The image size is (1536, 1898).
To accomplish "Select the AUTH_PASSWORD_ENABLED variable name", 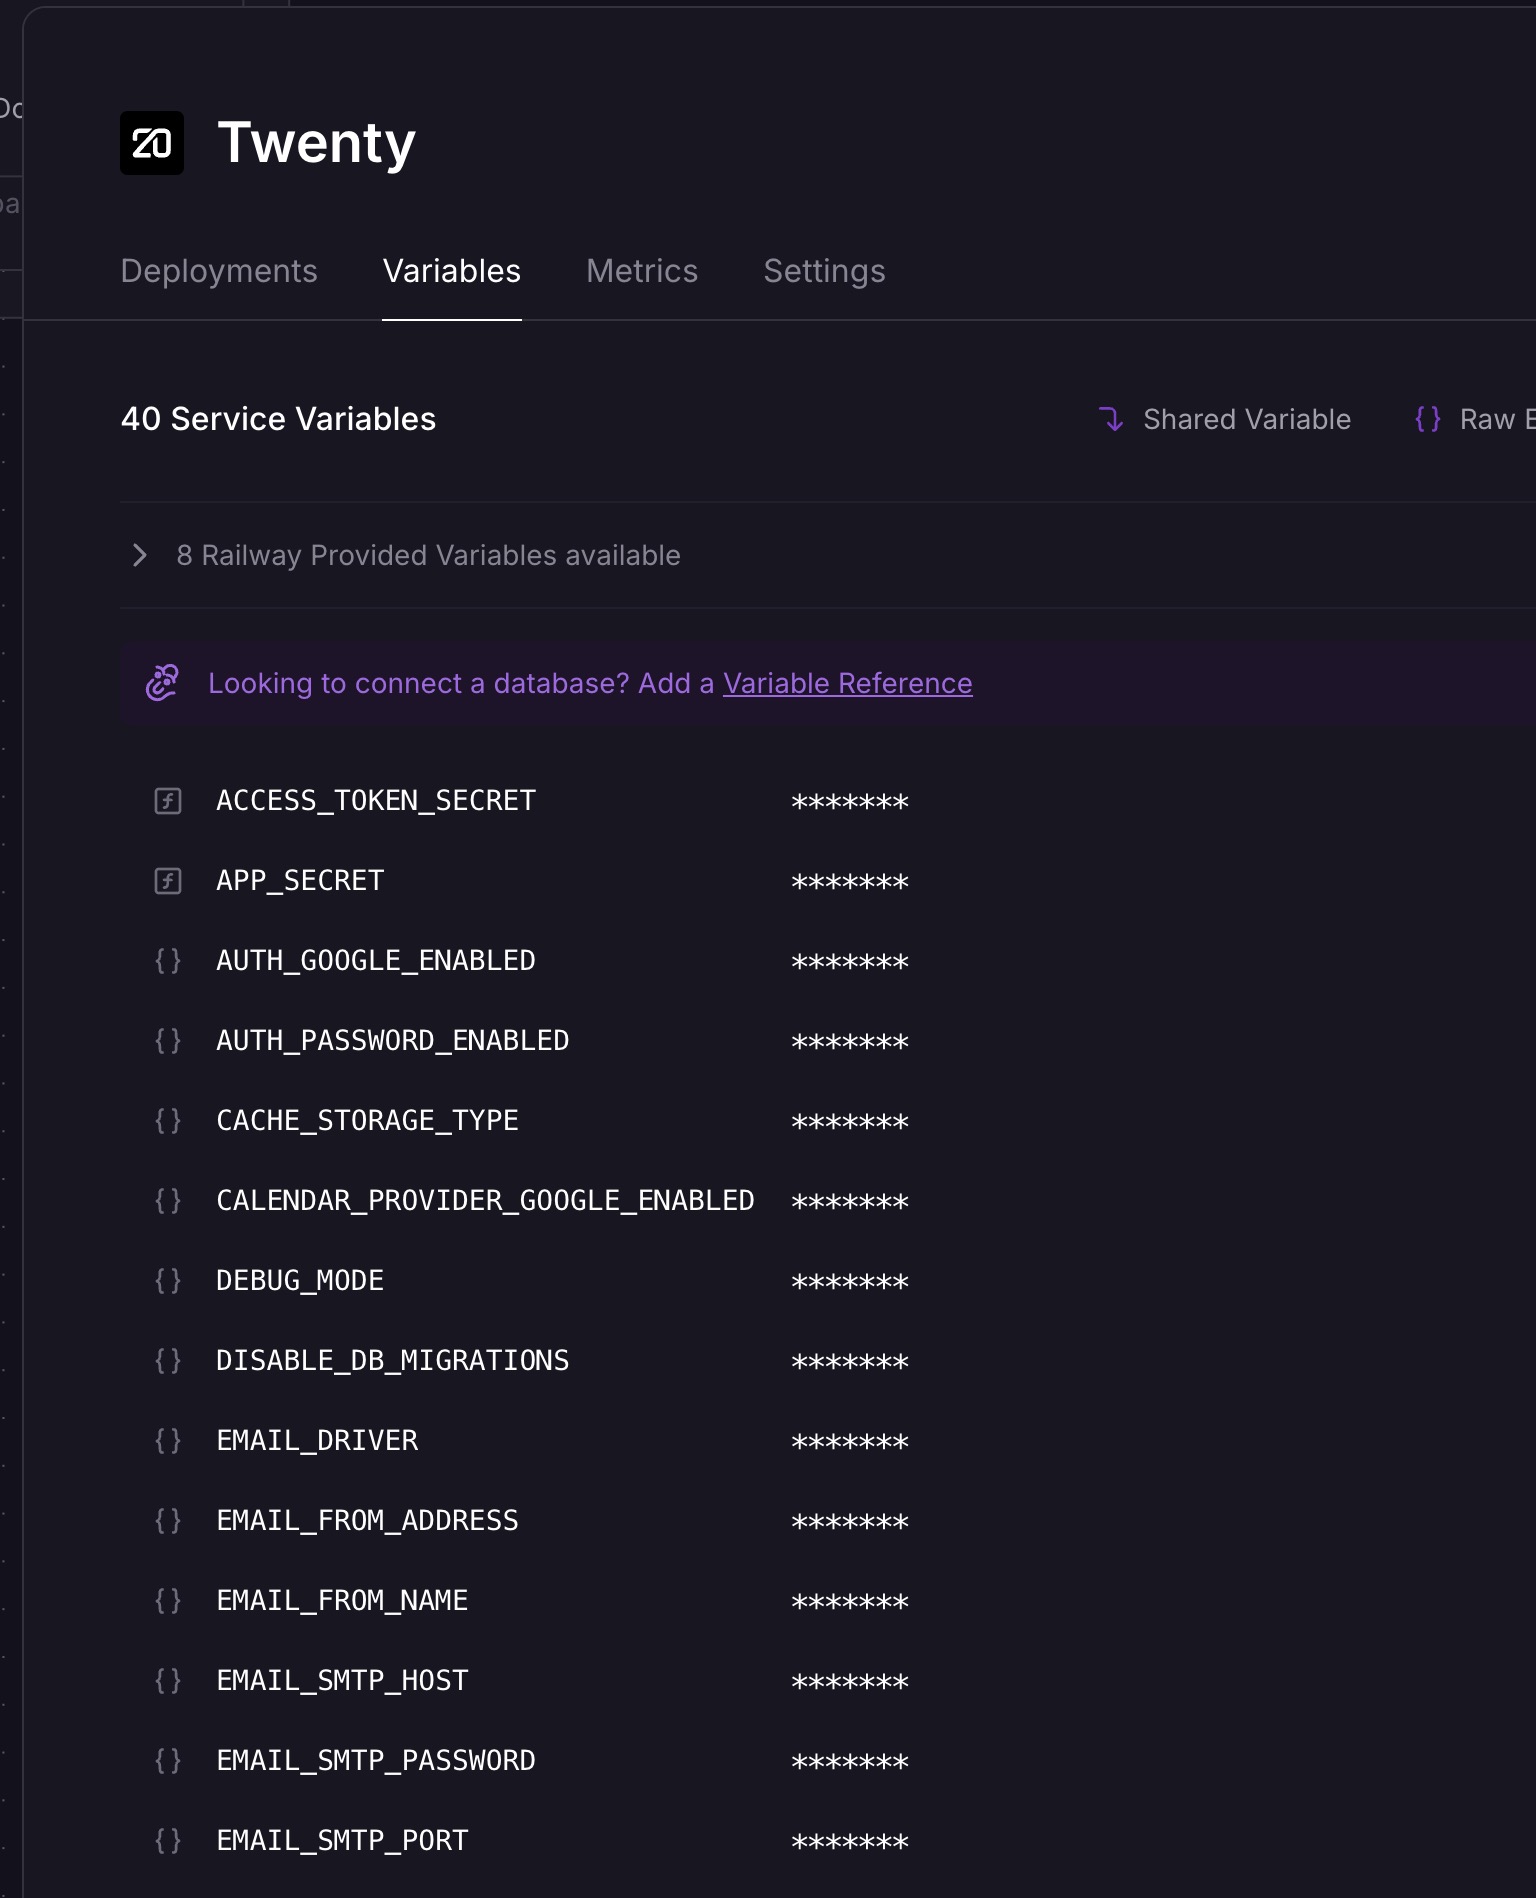I will [393, 1041].
